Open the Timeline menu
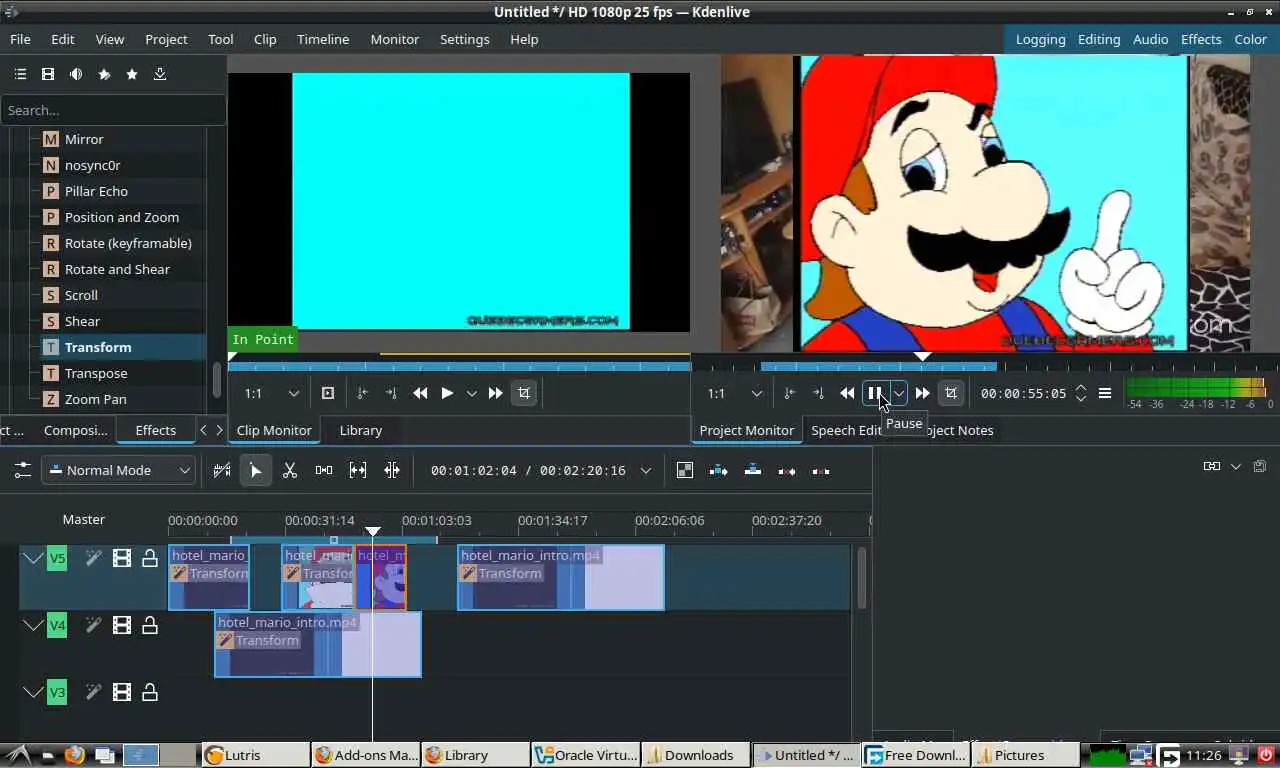The height and width of the screenshot is (768, 1280). point(322,39)
